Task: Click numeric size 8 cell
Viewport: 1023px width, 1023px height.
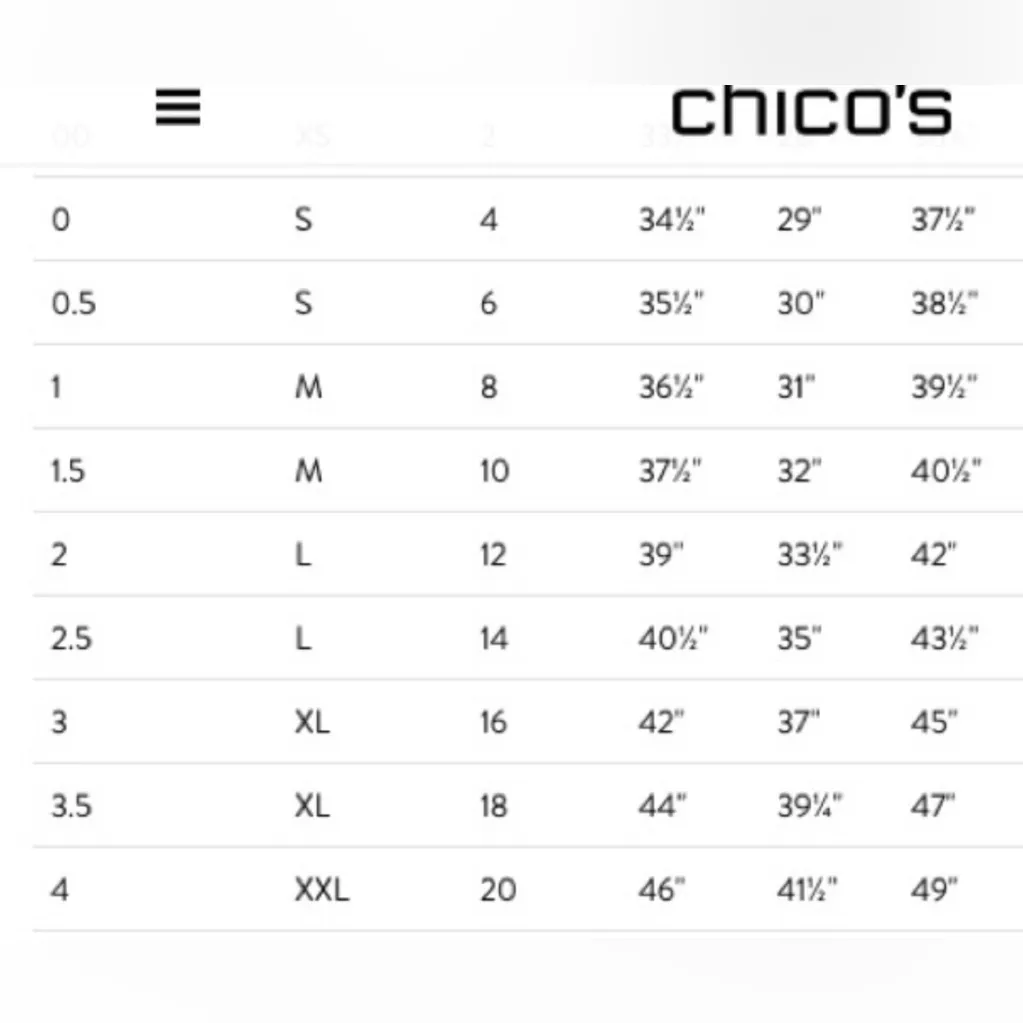Action: coord(488,387)
